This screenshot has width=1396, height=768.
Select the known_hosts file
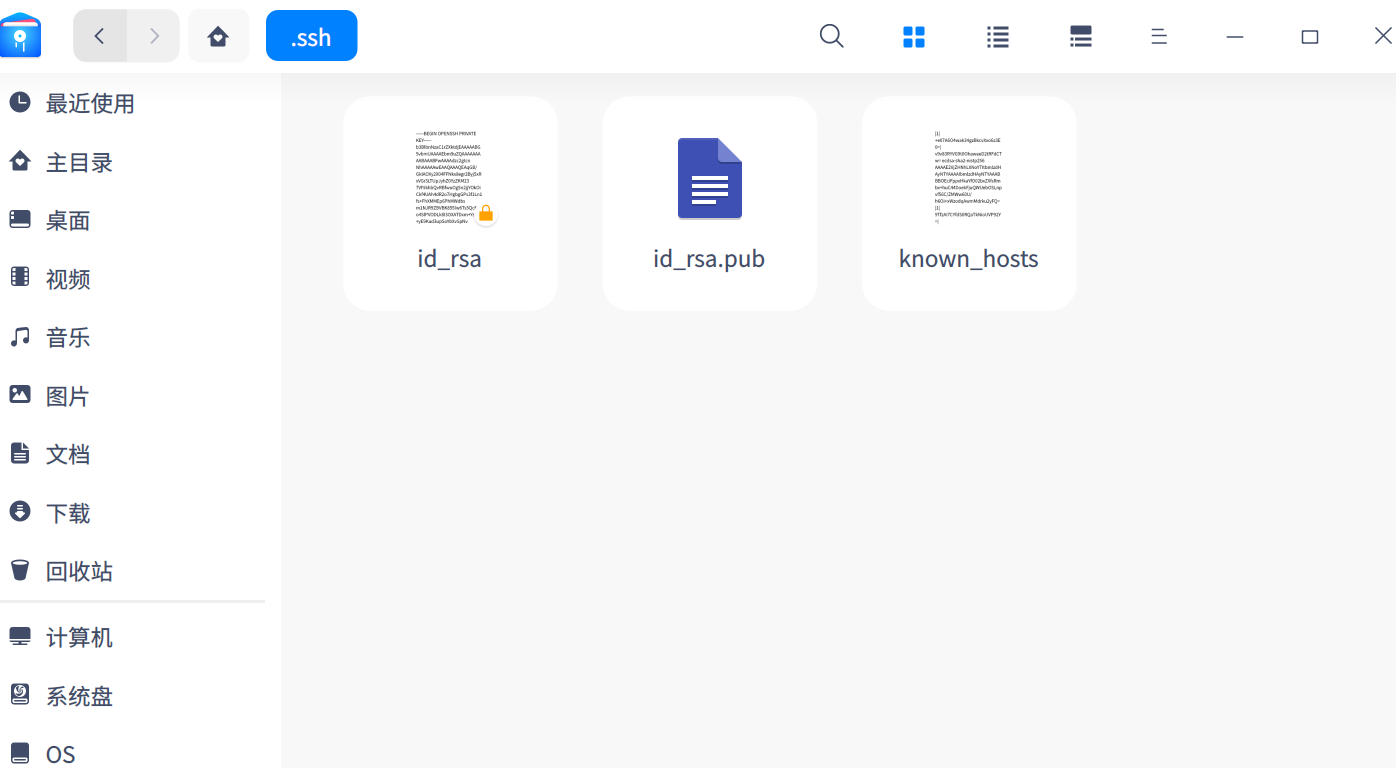click(x=969, y=203)
